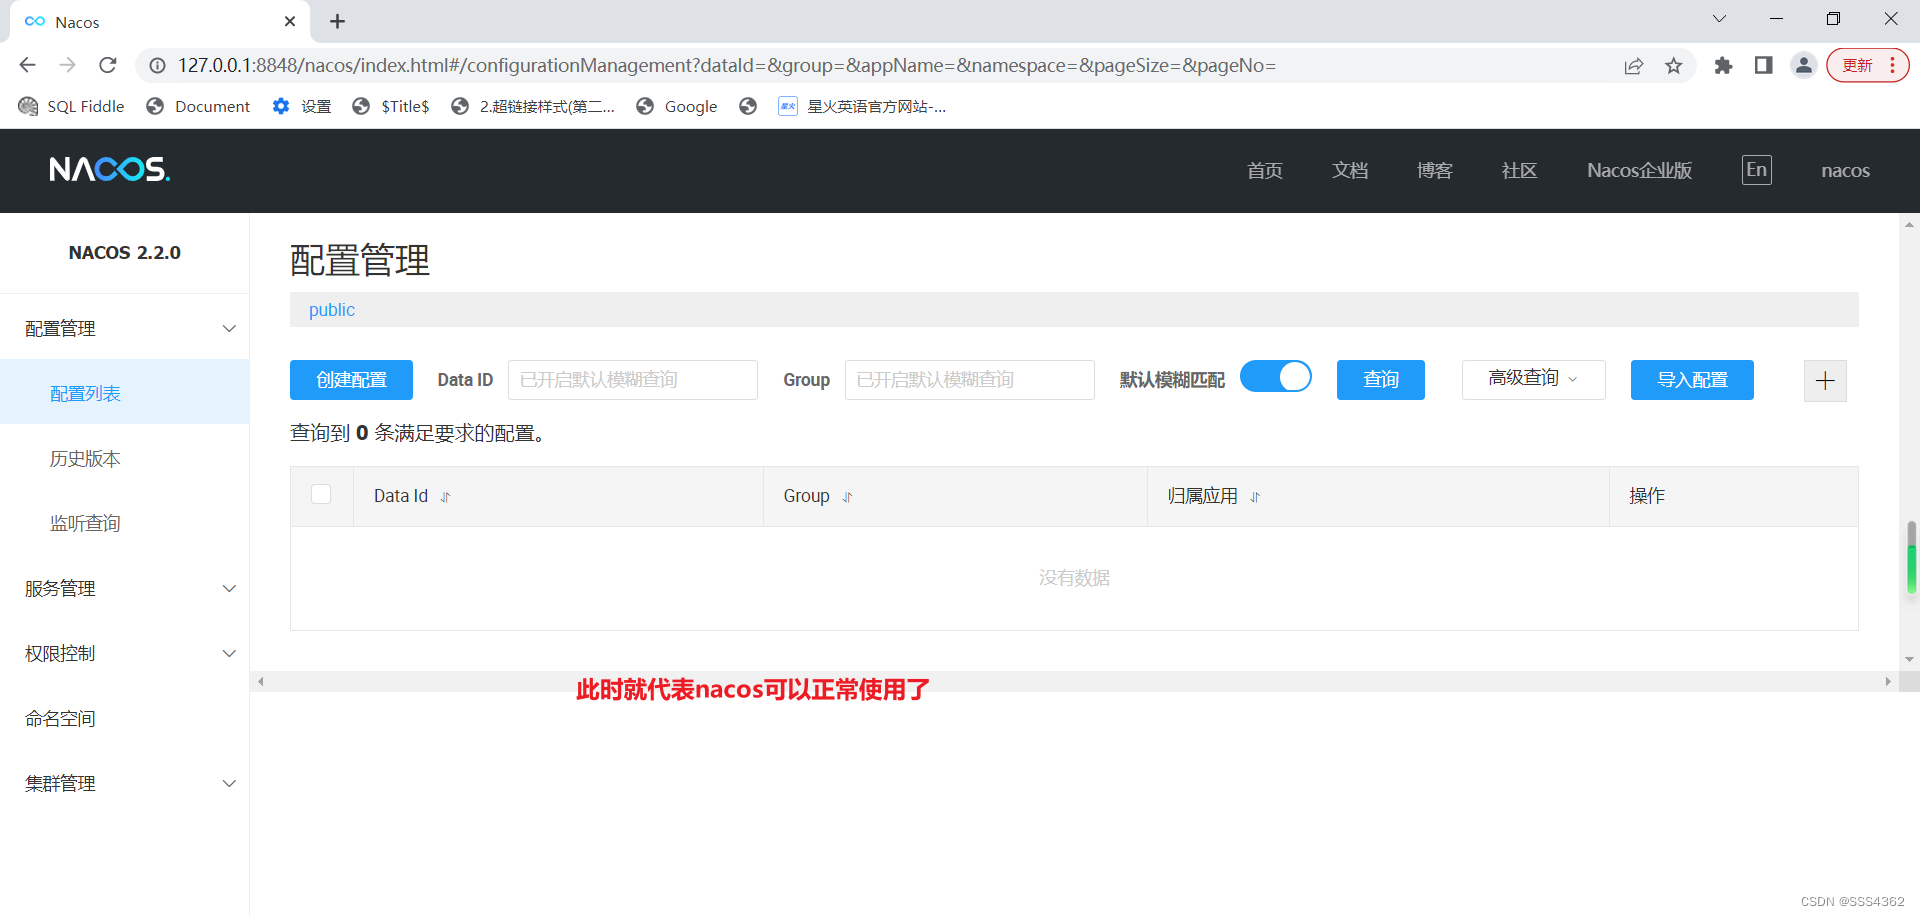
Task: Select the public namespace tab
Action: [332, 310]
